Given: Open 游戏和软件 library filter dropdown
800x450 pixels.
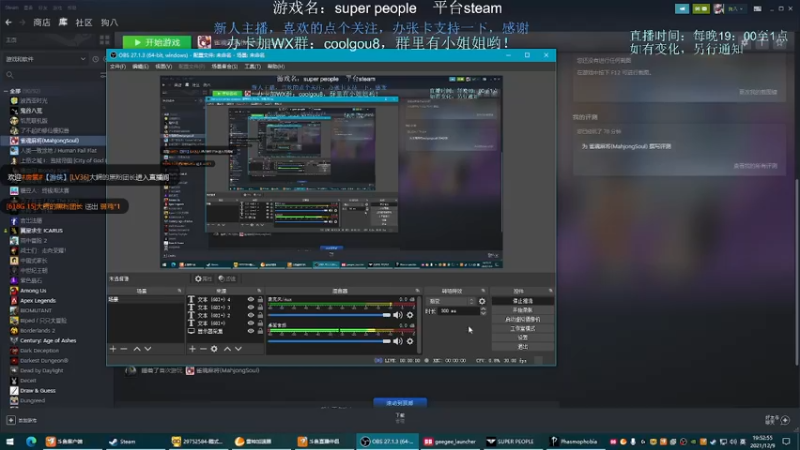Looking at the screenshot, I should click(x=45, y=59).
